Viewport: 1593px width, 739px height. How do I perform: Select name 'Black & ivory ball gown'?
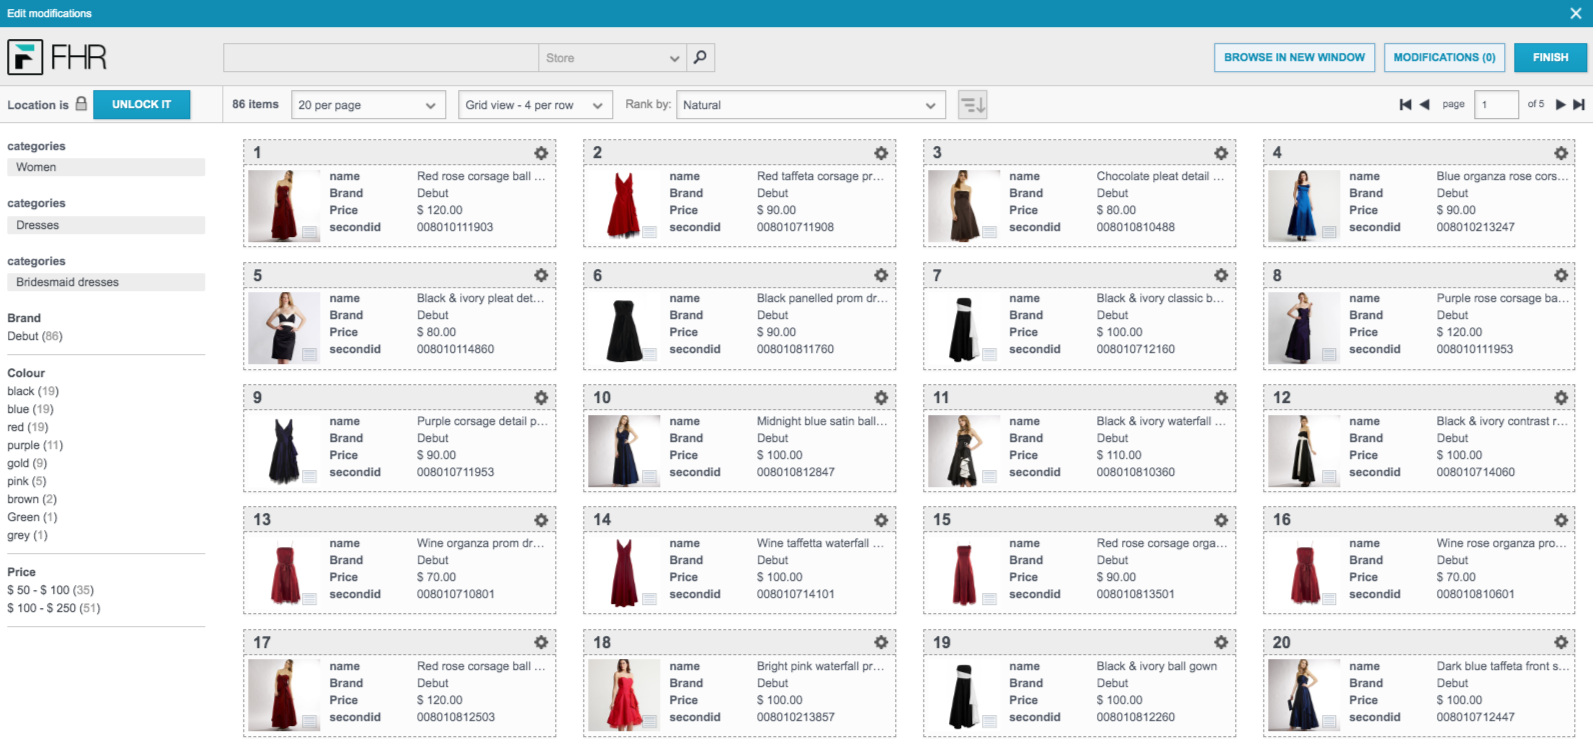click(x=1157, y=666)
